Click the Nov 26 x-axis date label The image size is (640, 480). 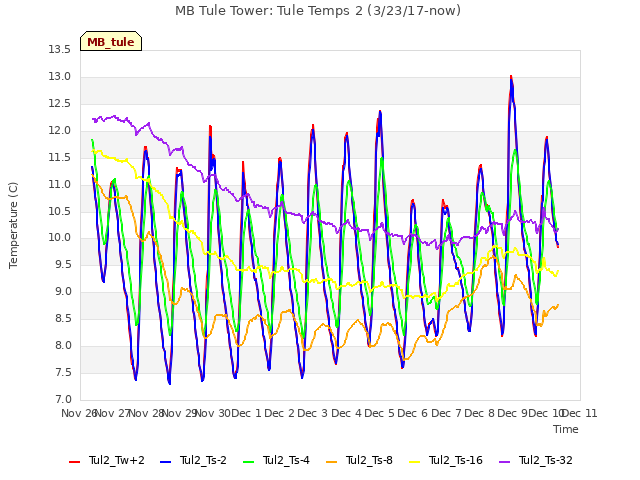[x=79, y=413]
